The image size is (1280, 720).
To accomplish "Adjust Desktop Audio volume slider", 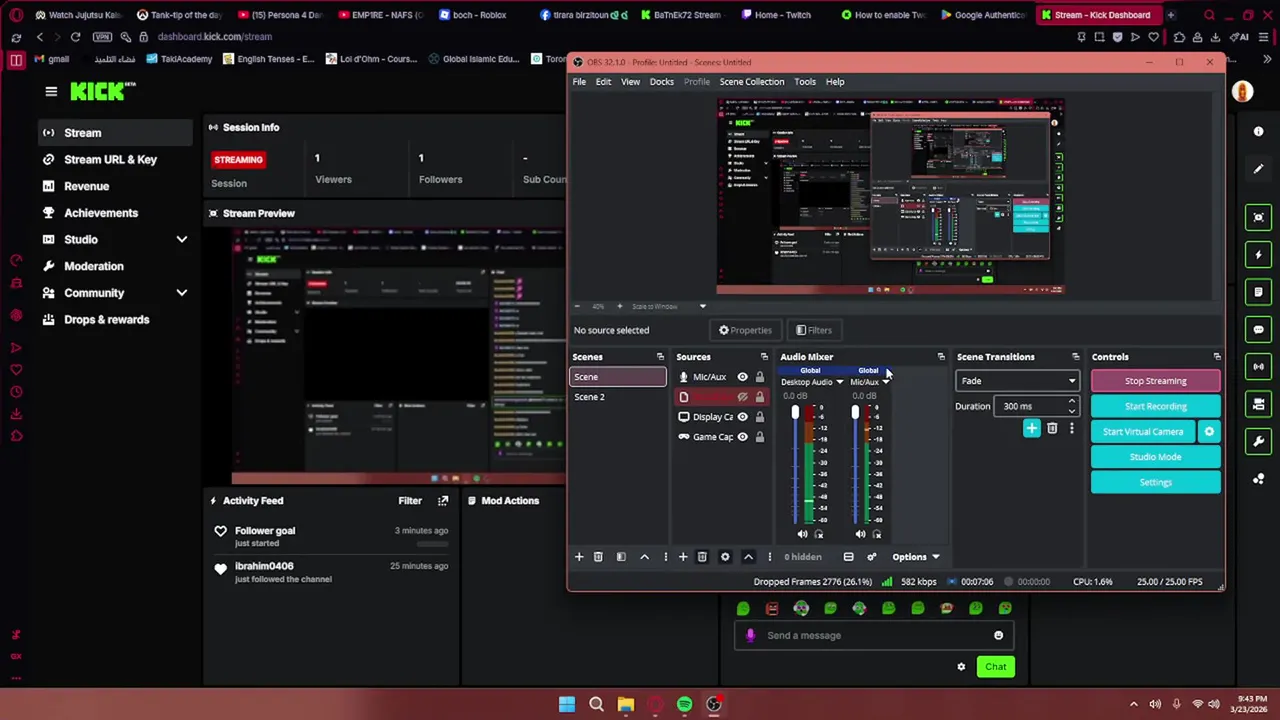I will 796,412.
